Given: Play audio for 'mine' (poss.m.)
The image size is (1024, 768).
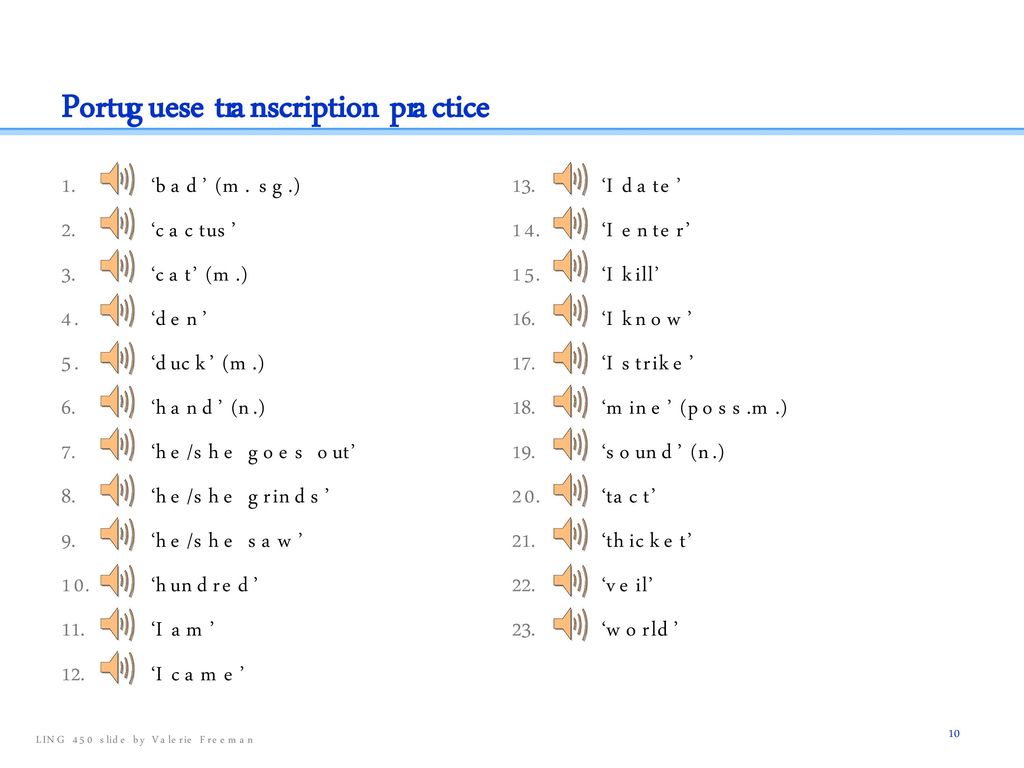Looking at the screenshot, I should pyautogui.click(x=571, y=401).
